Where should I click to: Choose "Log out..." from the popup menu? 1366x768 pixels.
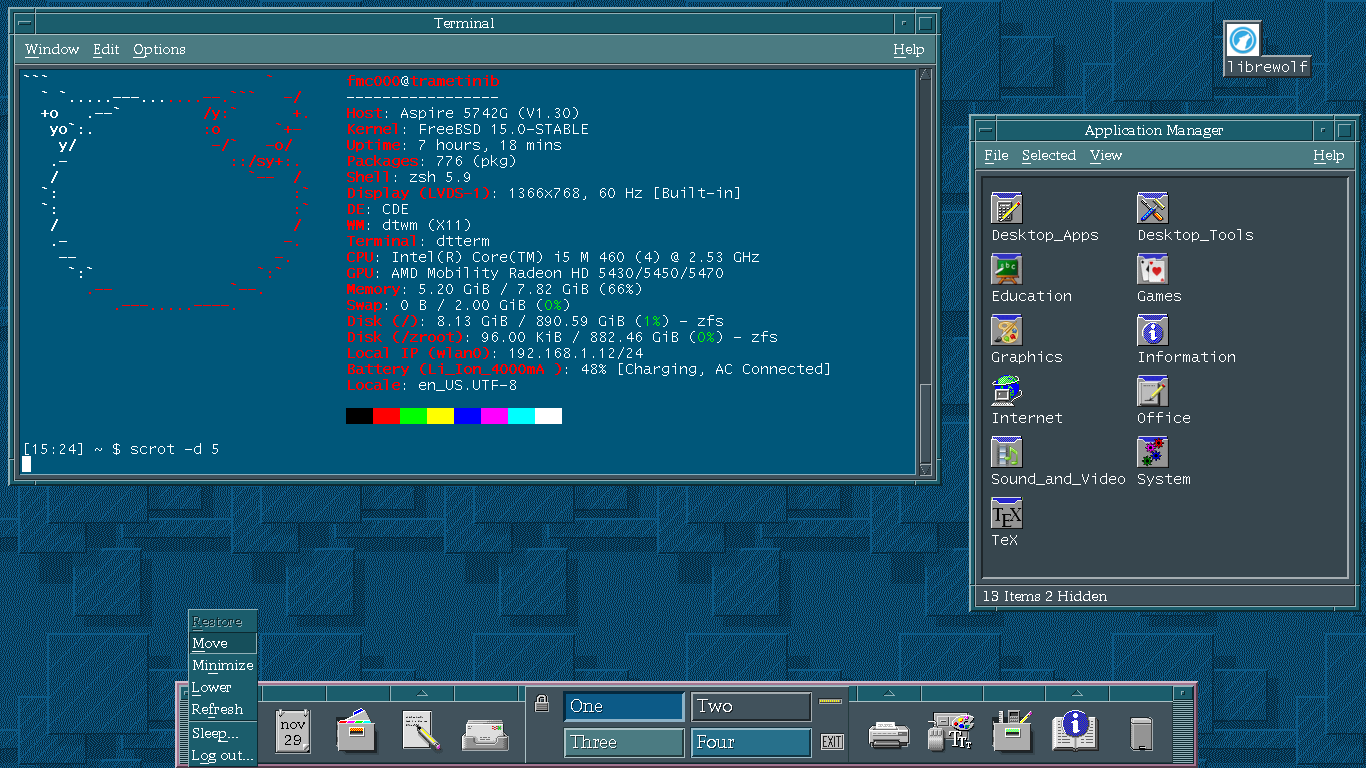tap(222, 756)
